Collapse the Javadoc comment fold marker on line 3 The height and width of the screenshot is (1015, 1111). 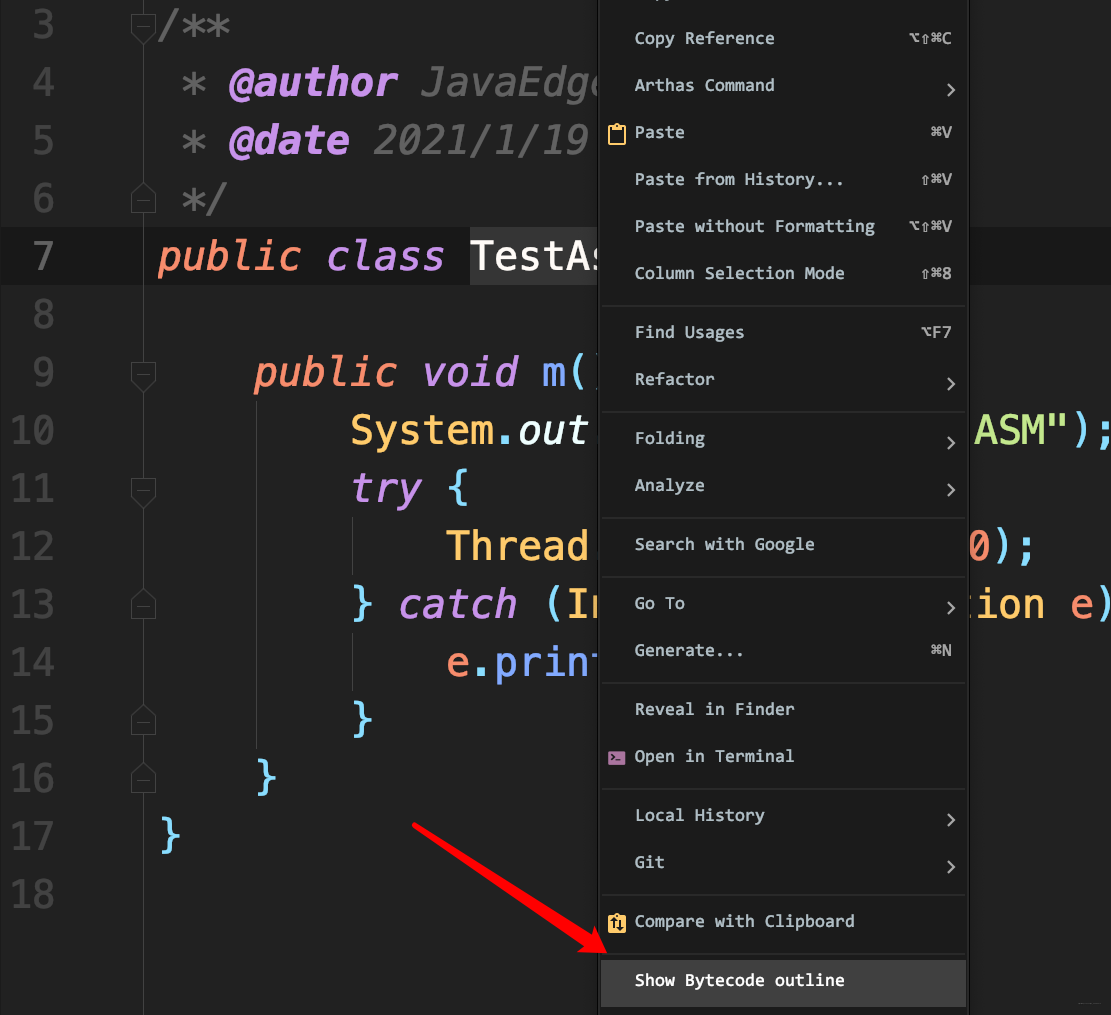pyautogui.click(x=144, y=27)
